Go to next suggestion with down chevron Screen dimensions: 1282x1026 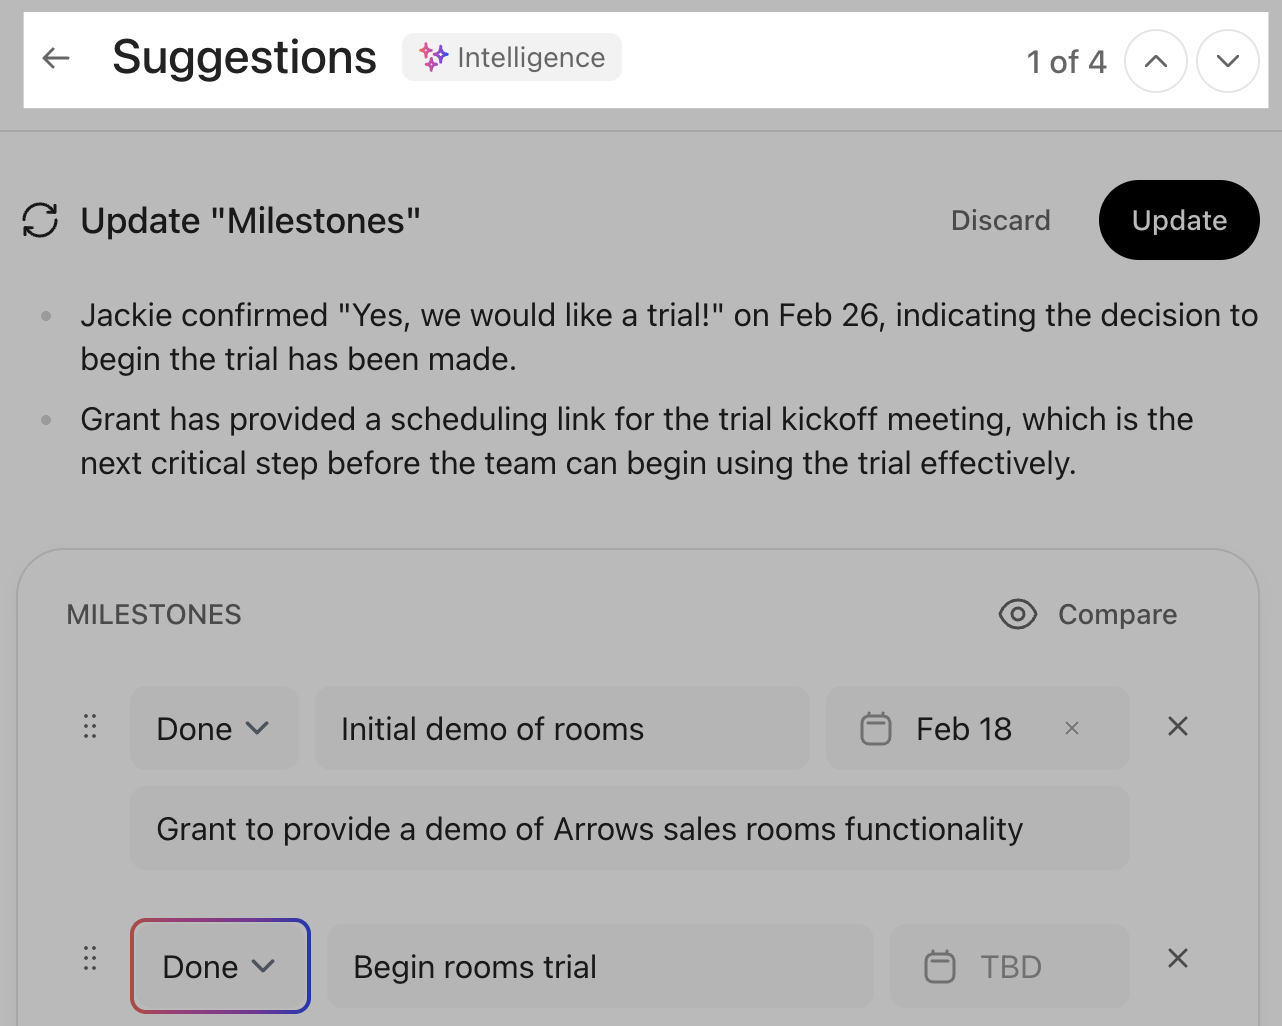[1227, 61]
